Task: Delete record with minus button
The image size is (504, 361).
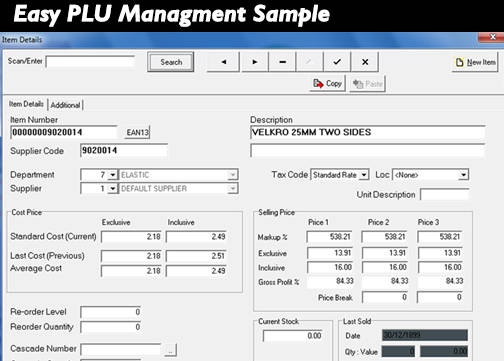Action: point(282,62)
